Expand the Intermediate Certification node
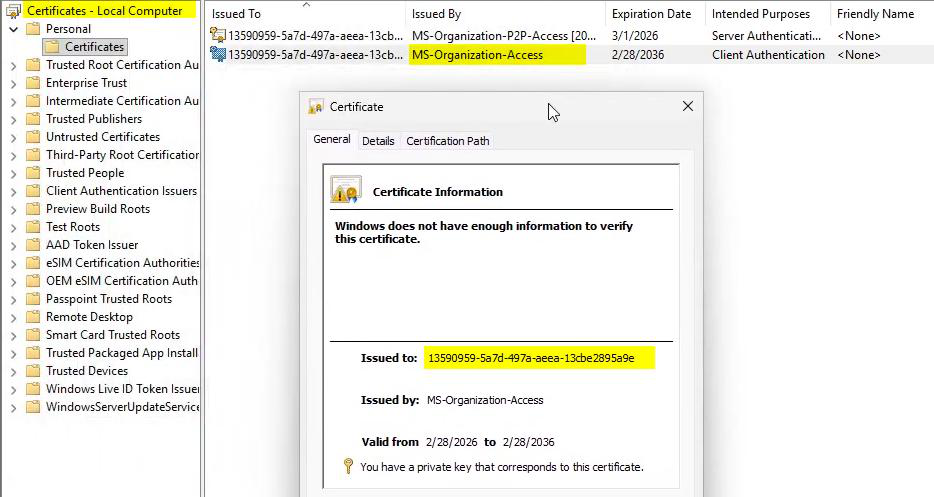934x497 pixels. pos(13,101)
